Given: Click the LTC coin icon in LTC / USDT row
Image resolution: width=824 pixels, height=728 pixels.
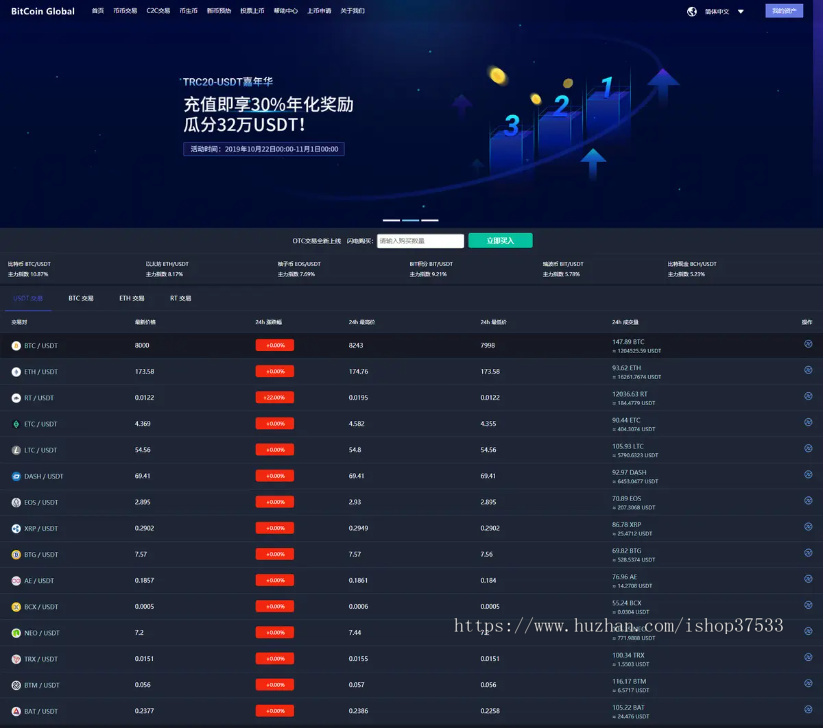Looking at the screenshot, I should click(x=16, y=450).
